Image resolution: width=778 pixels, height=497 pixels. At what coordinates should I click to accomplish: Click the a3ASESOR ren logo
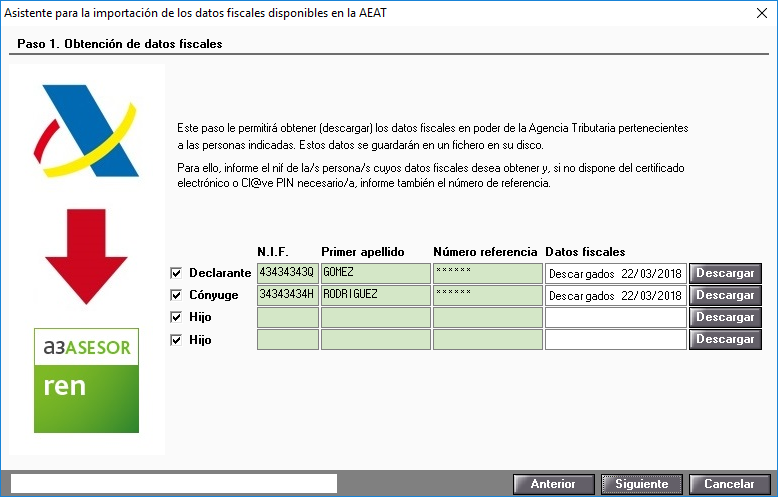(x=86, y=380)
